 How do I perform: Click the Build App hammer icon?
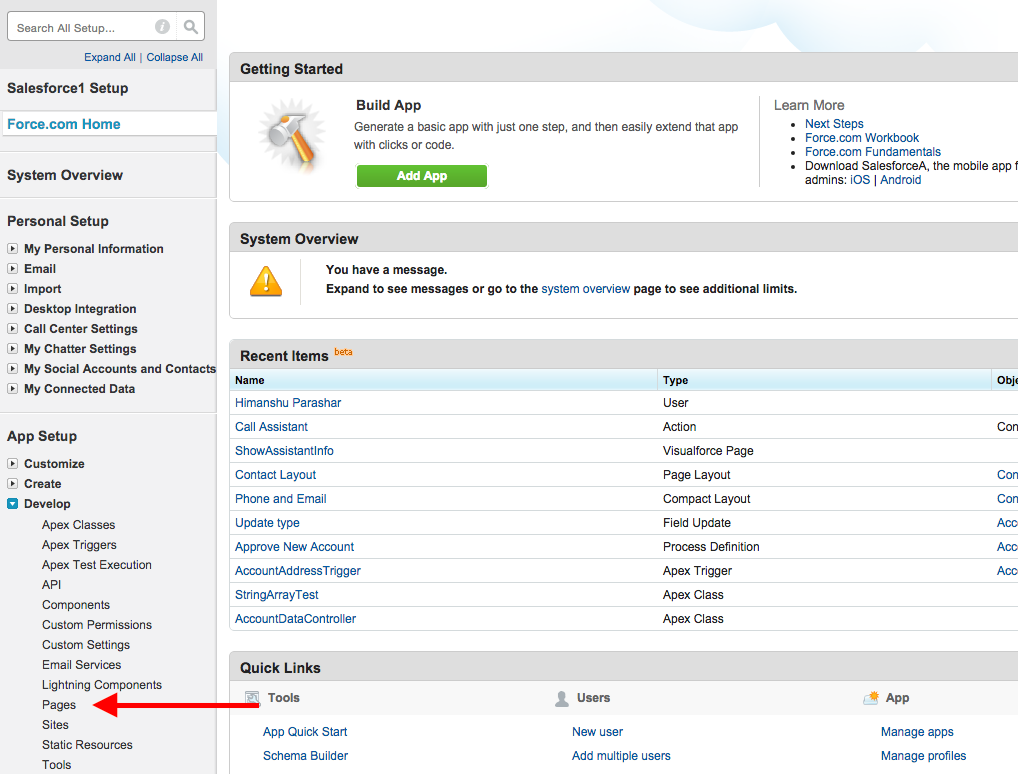tap(292, 136)
